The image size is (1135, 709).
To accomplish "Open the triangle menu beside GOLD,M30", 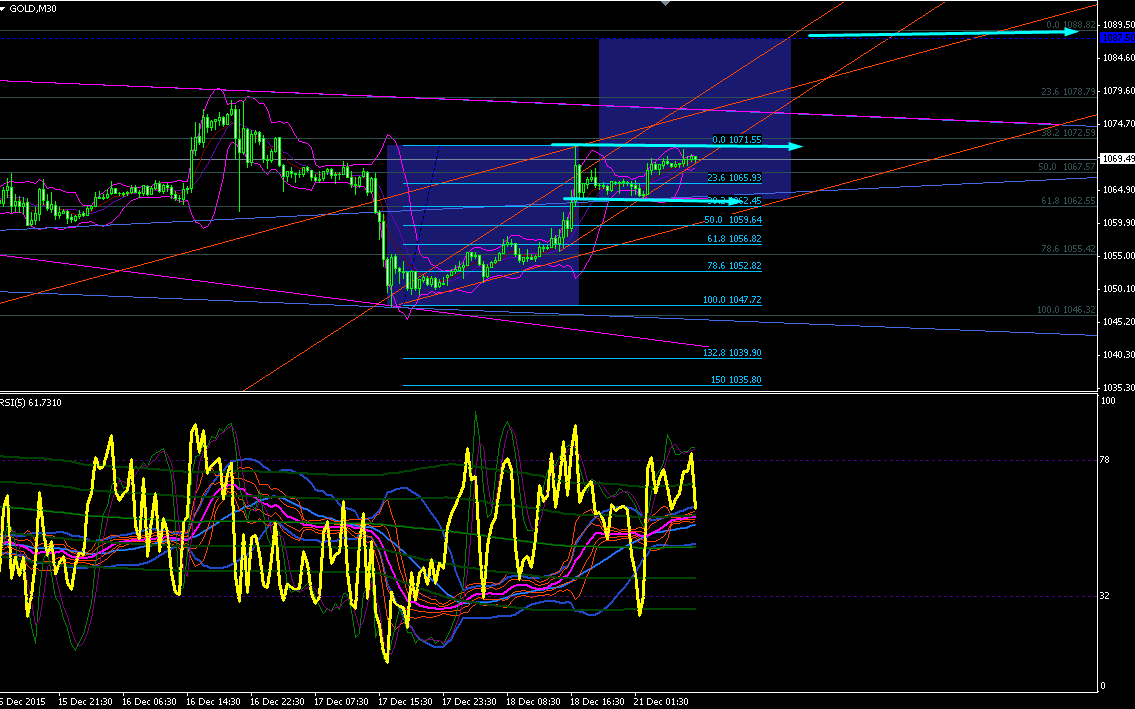I will click(x=3, y=9).
